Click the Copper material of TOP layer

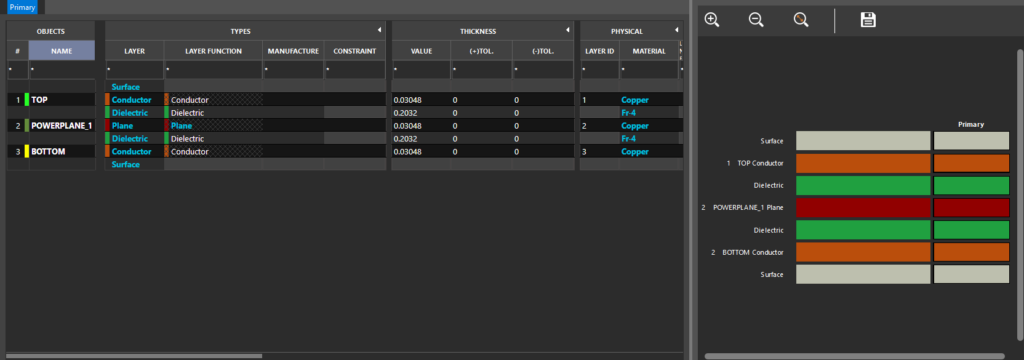coord(635,100)
